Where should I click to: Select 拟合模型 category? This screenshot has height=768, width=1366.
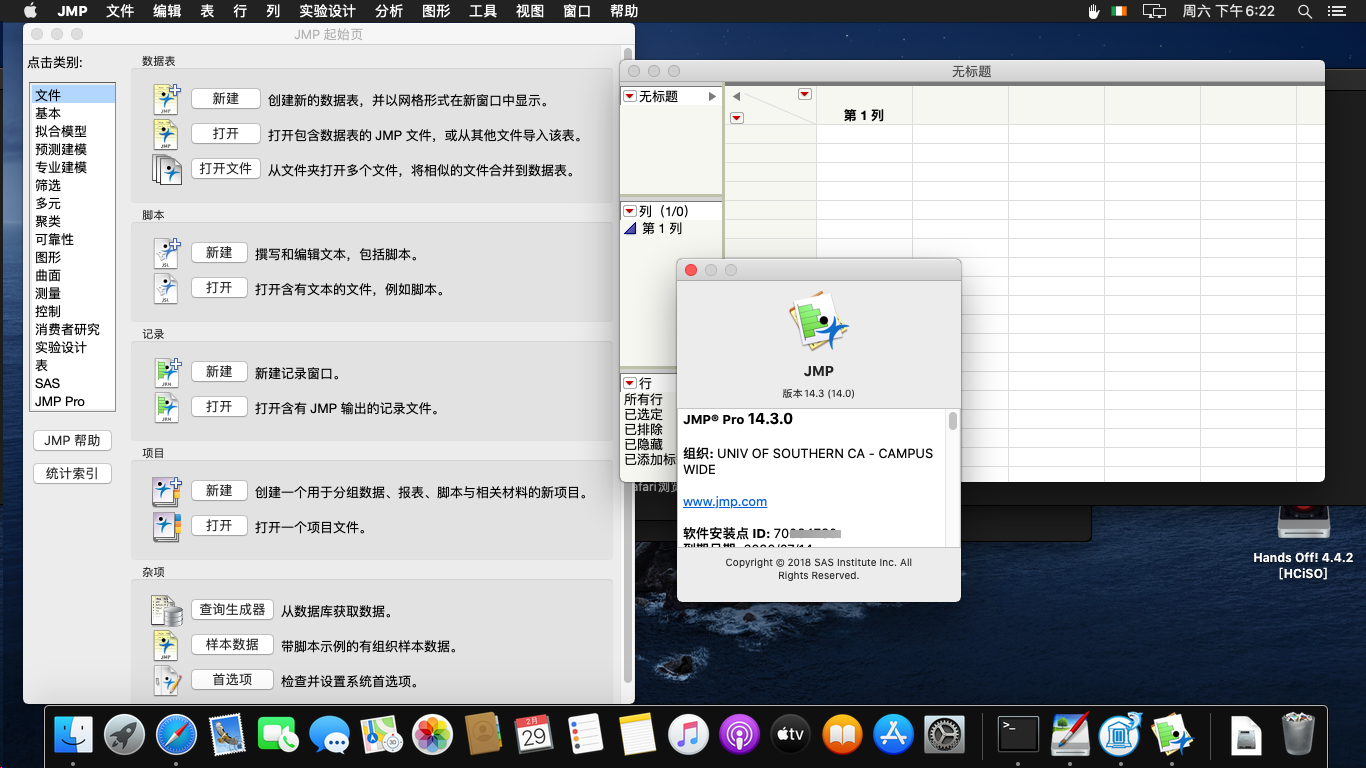[73, 131]
